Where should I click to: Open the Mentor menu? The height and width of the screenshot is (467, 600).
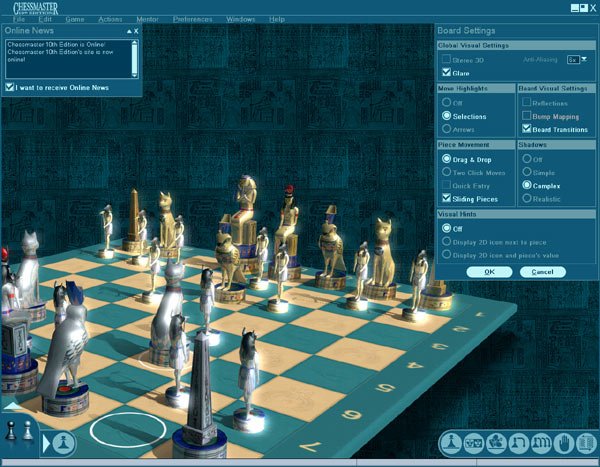point(147,19)
